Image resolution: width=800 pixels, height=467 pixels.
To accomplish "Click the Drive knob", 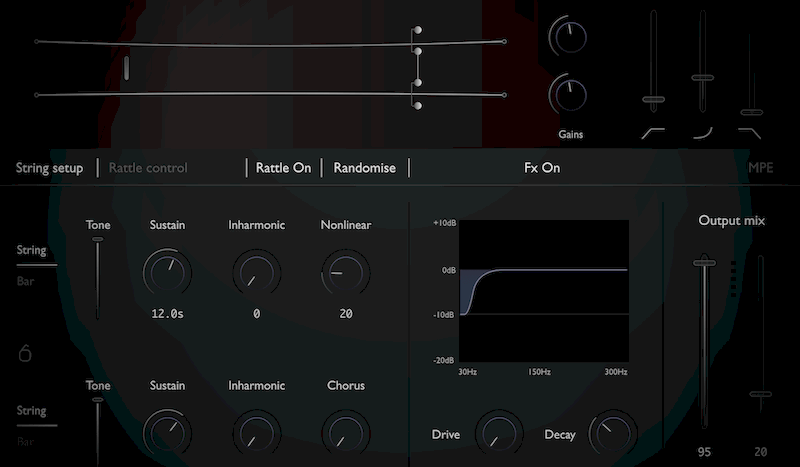I will click(x=499, y=433).
